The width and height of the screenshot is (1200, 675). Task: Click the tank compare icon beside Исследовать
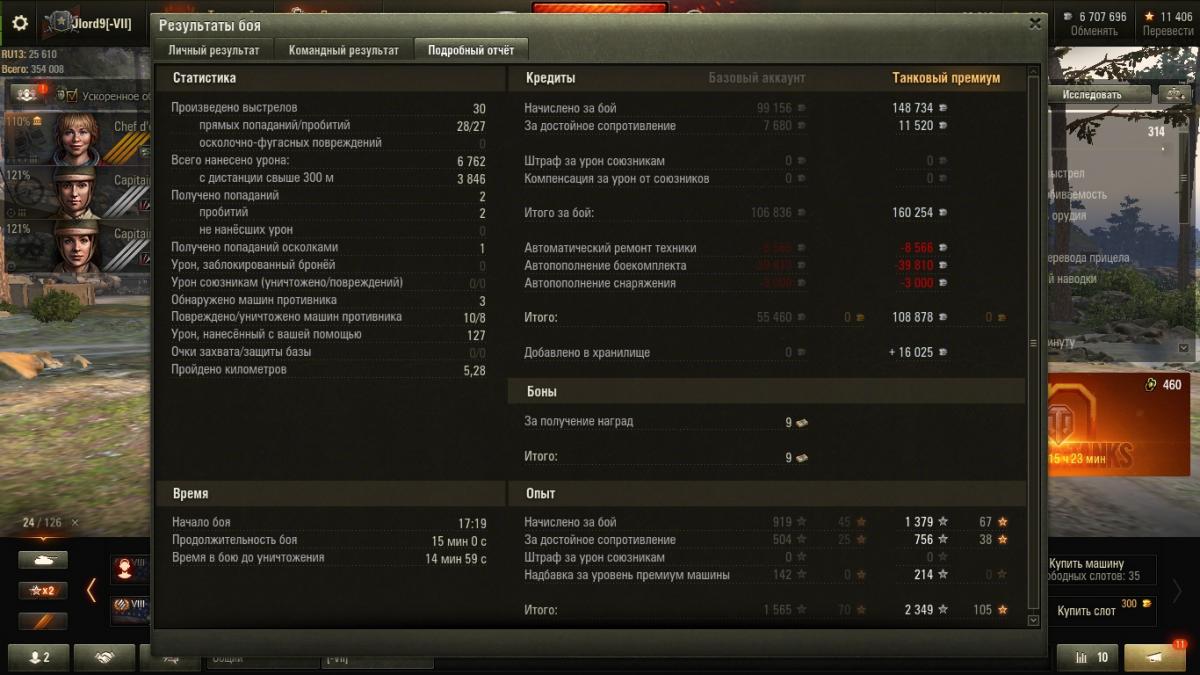coord(1174,94)
